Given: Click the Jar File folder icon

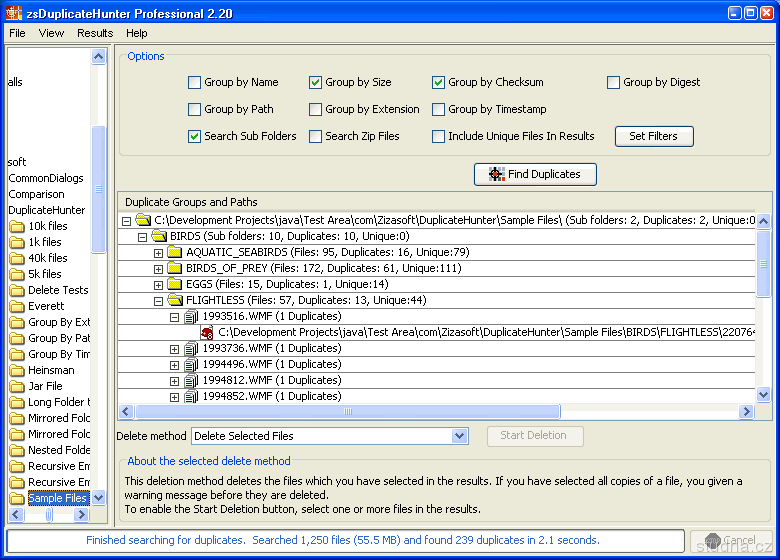Looking at the screenshot, I should click(17, 386).
